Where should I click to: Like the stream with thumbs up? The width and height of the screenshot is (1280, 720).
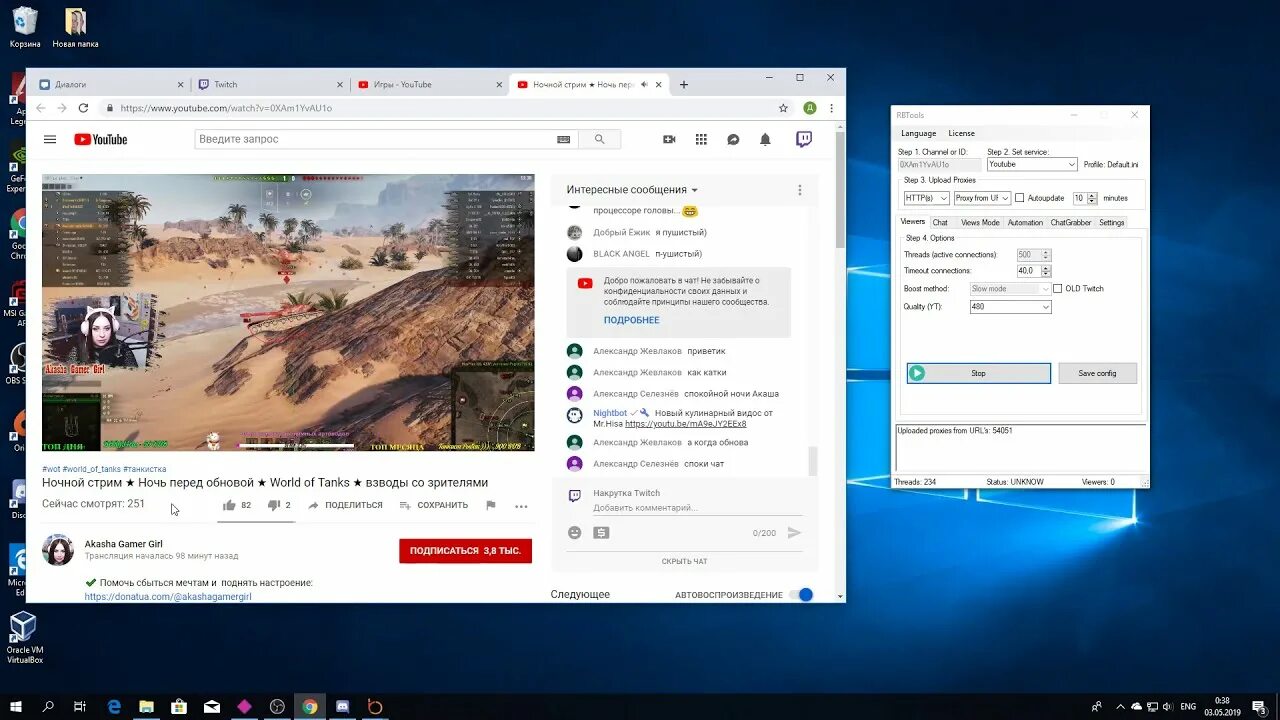click(x=229, y=505)
